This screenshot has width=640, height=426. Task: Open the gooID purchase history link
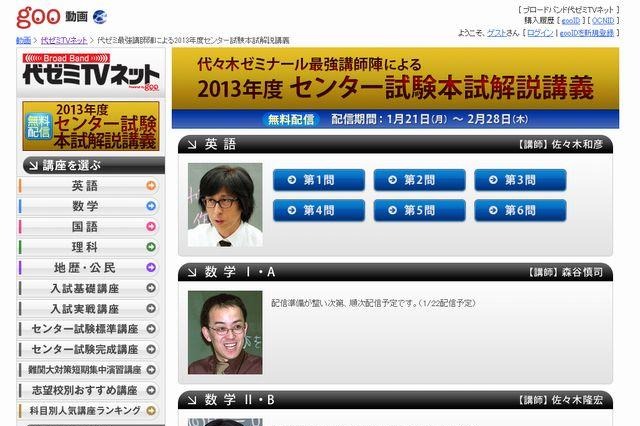(571, 20)
